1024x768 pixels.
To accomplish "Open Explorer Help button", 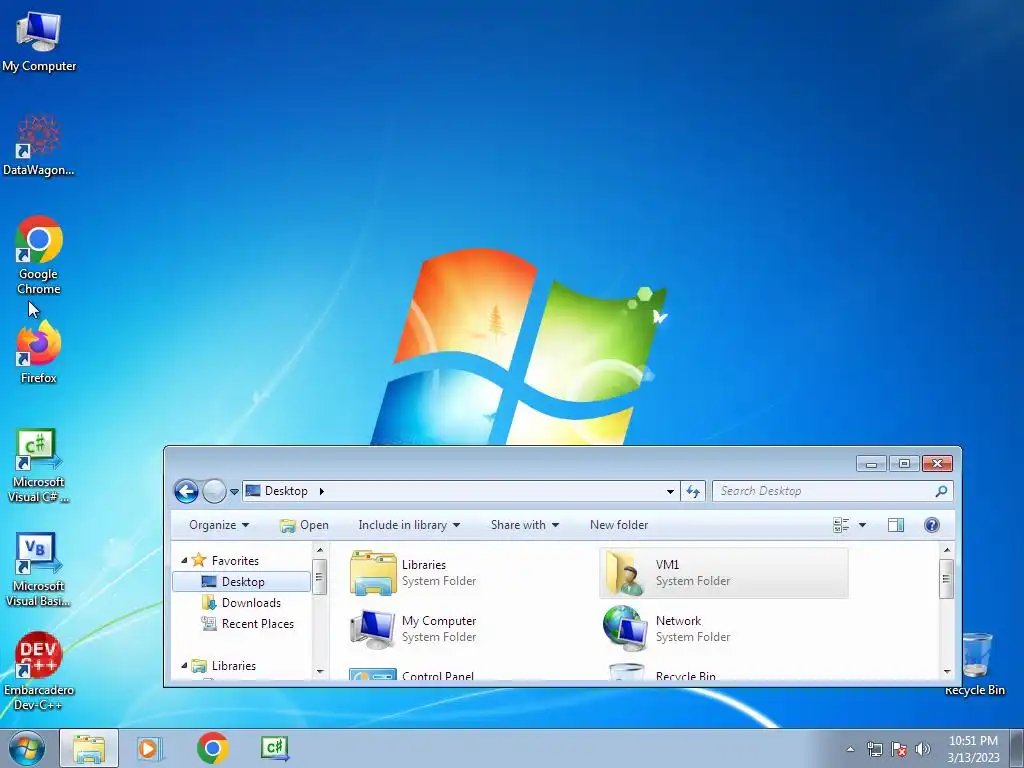I will click(932, 525).
